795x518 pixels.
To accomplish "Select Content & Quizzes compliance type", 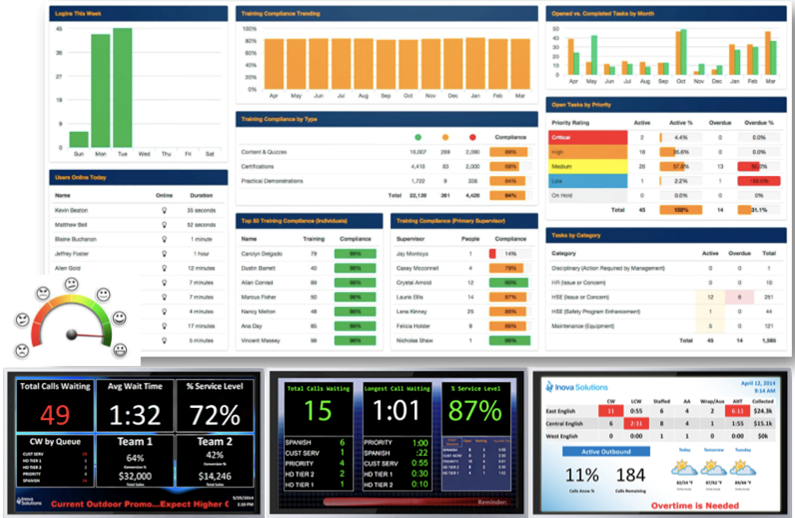I will click(264, 152).
